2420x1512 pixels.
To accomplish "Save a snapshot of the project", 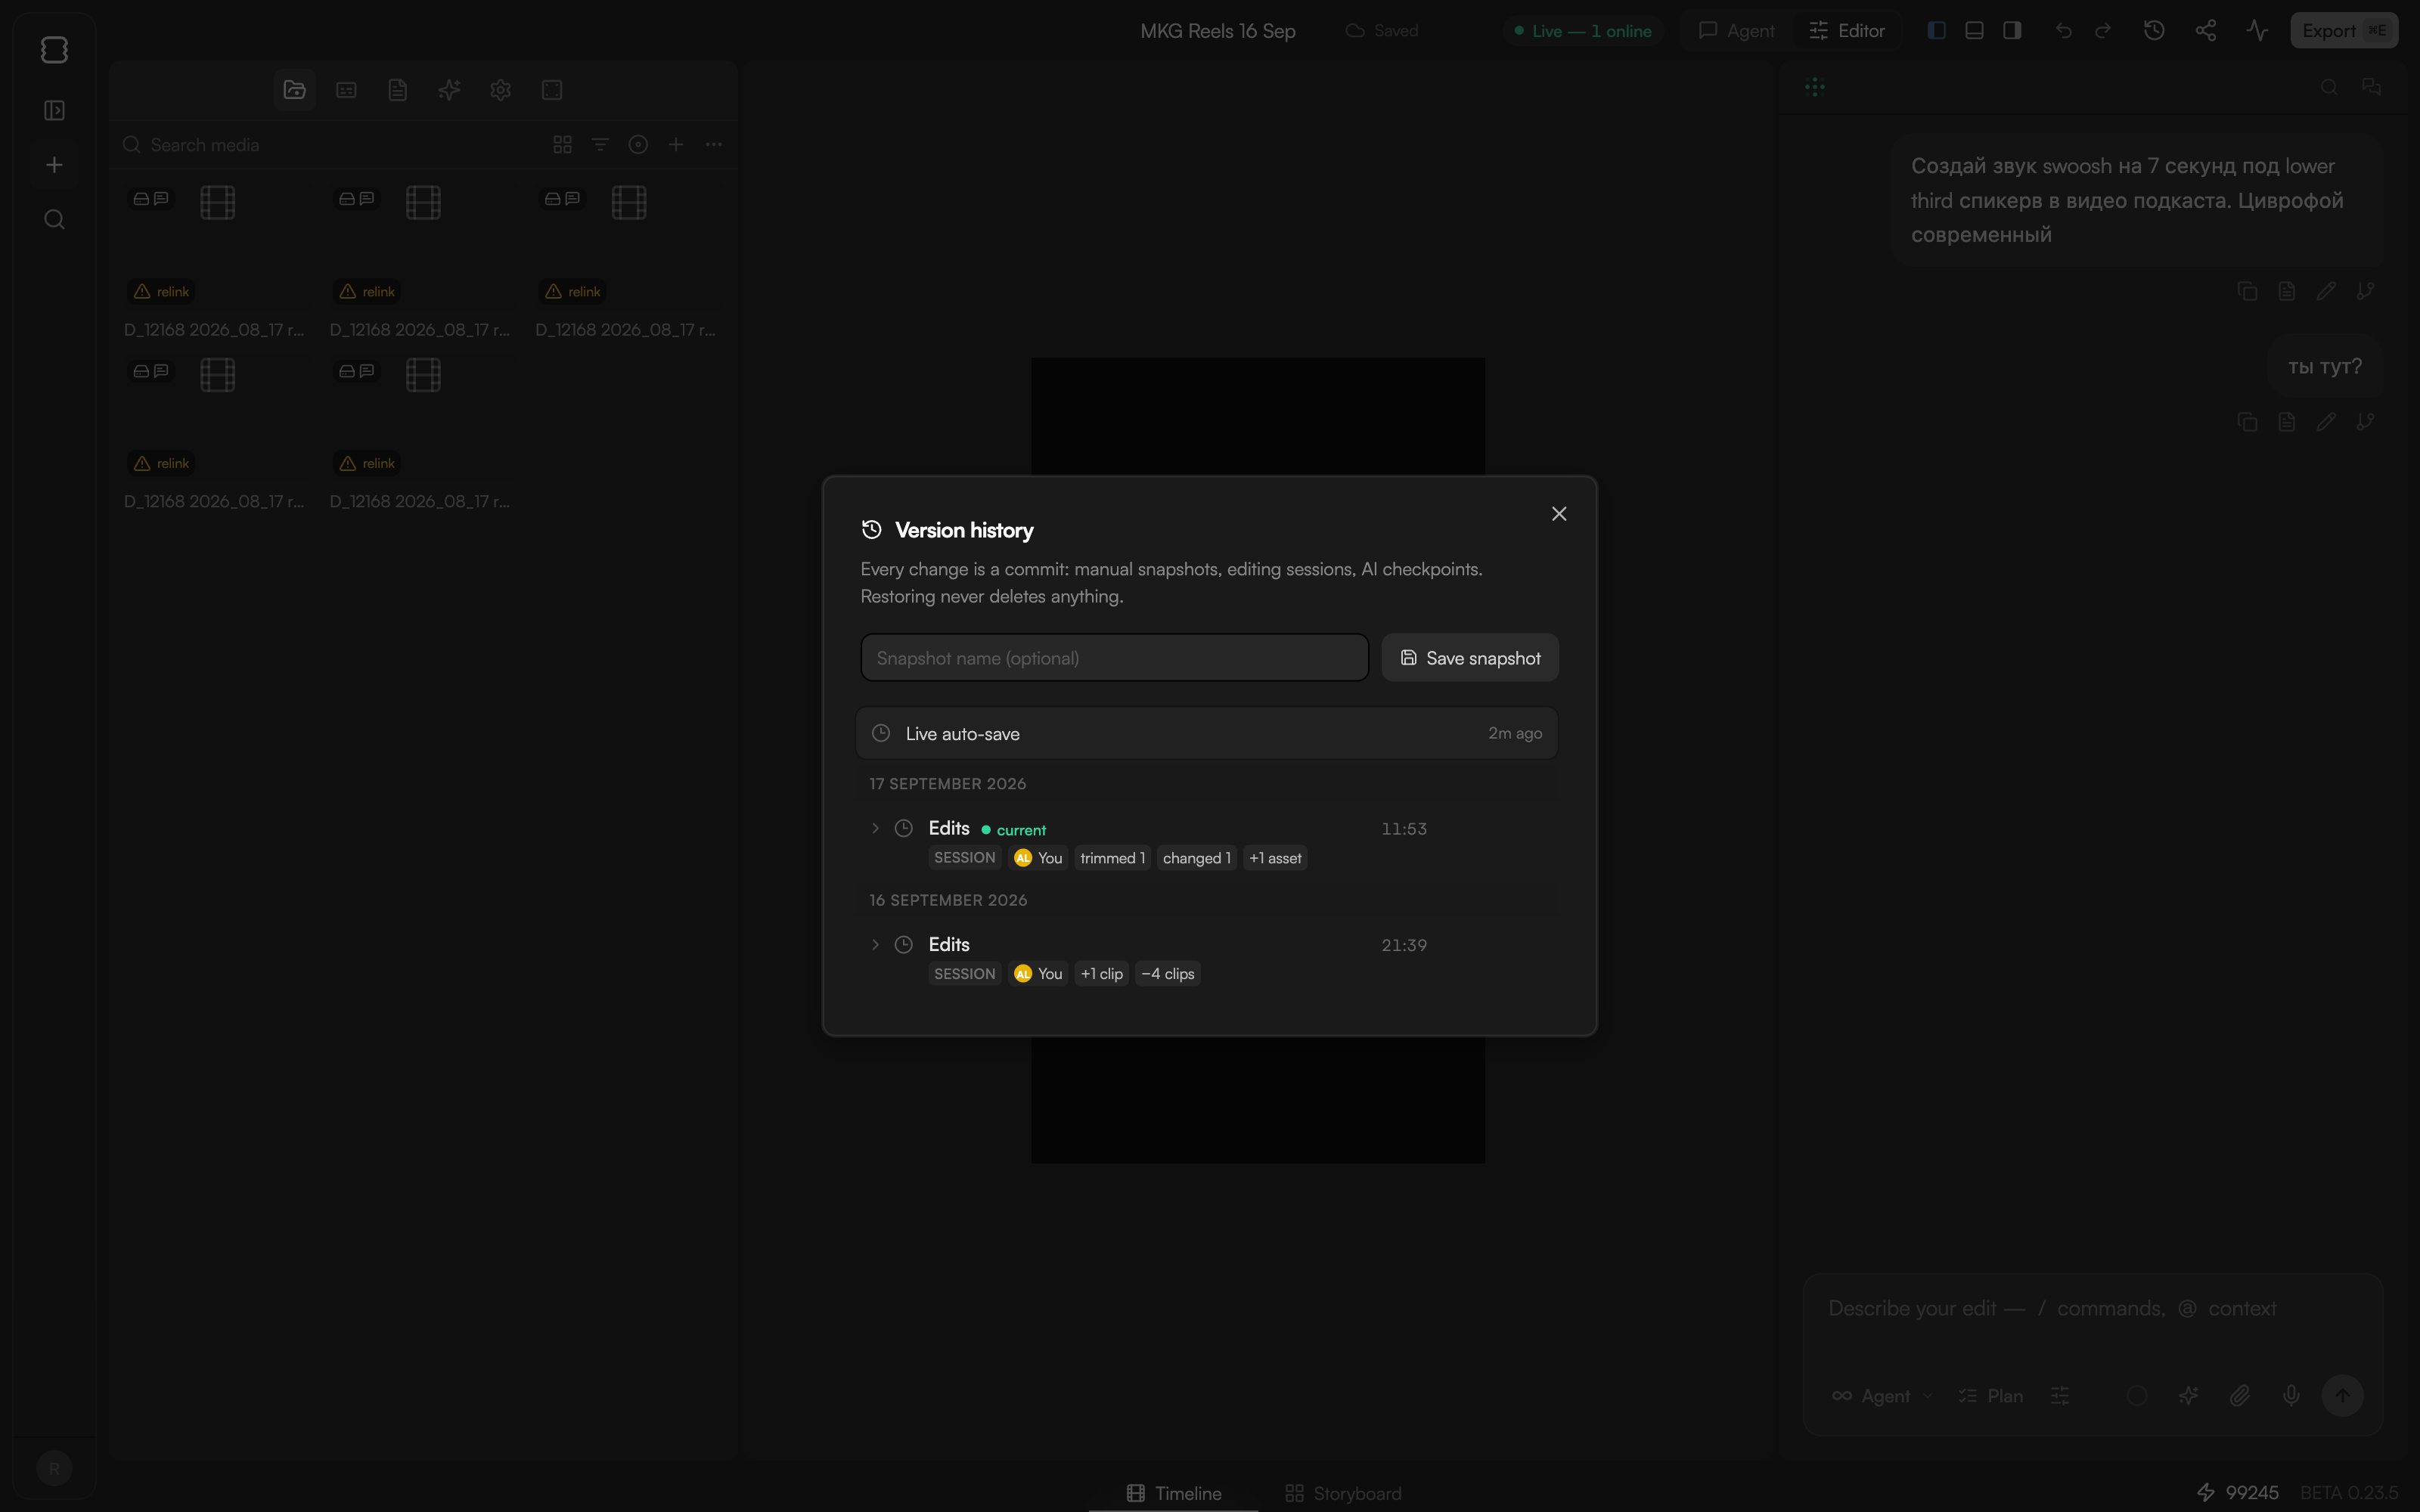I will [1470, 658].
